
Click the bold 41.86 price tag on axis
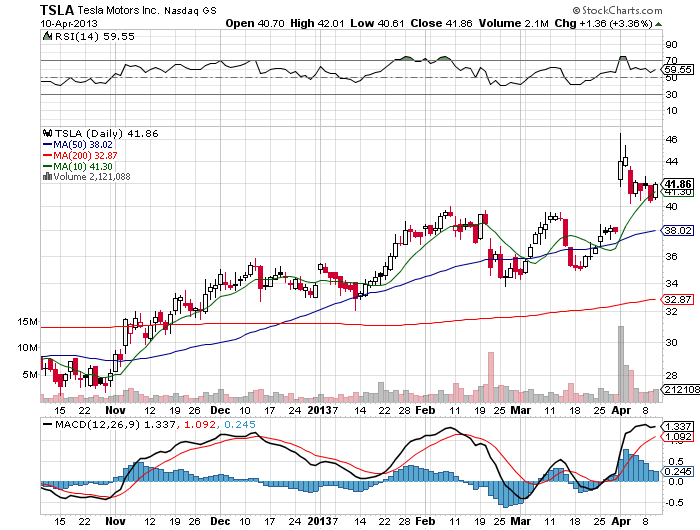pyautogui.click(x=678, y=184)
